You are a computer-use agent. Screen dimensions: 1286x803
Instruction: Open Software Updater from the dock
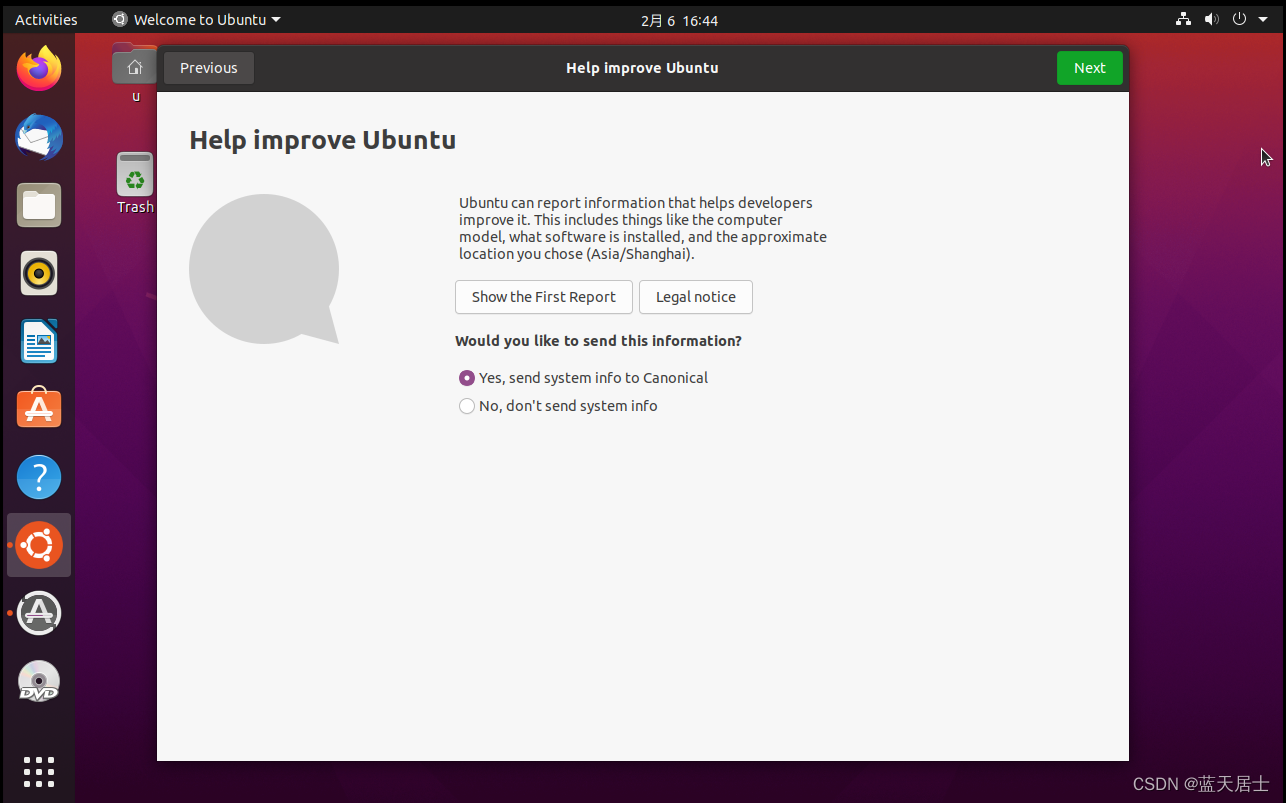[38, 613]
